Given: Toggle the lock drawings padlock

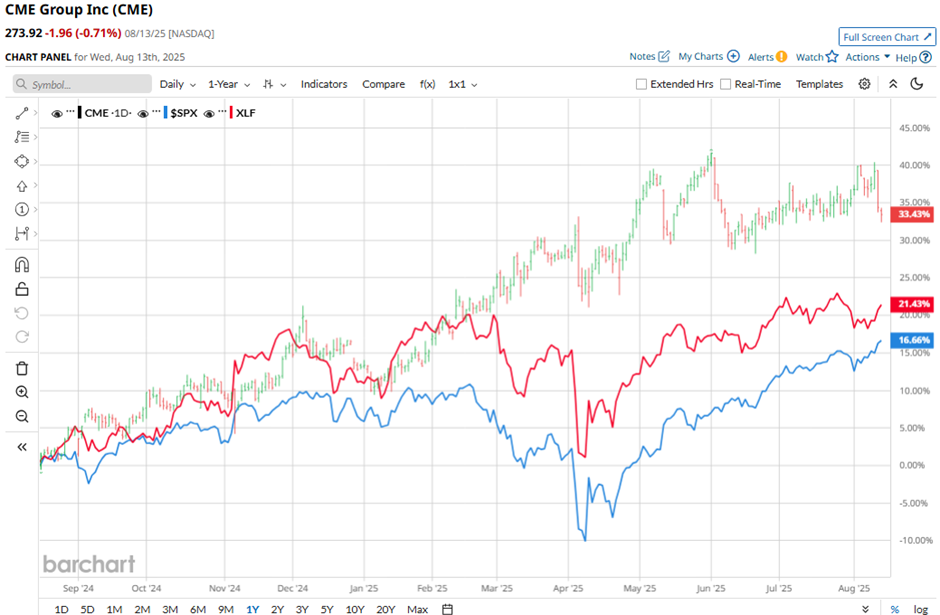Looking at the screenshot, I should tap(22, 289).
